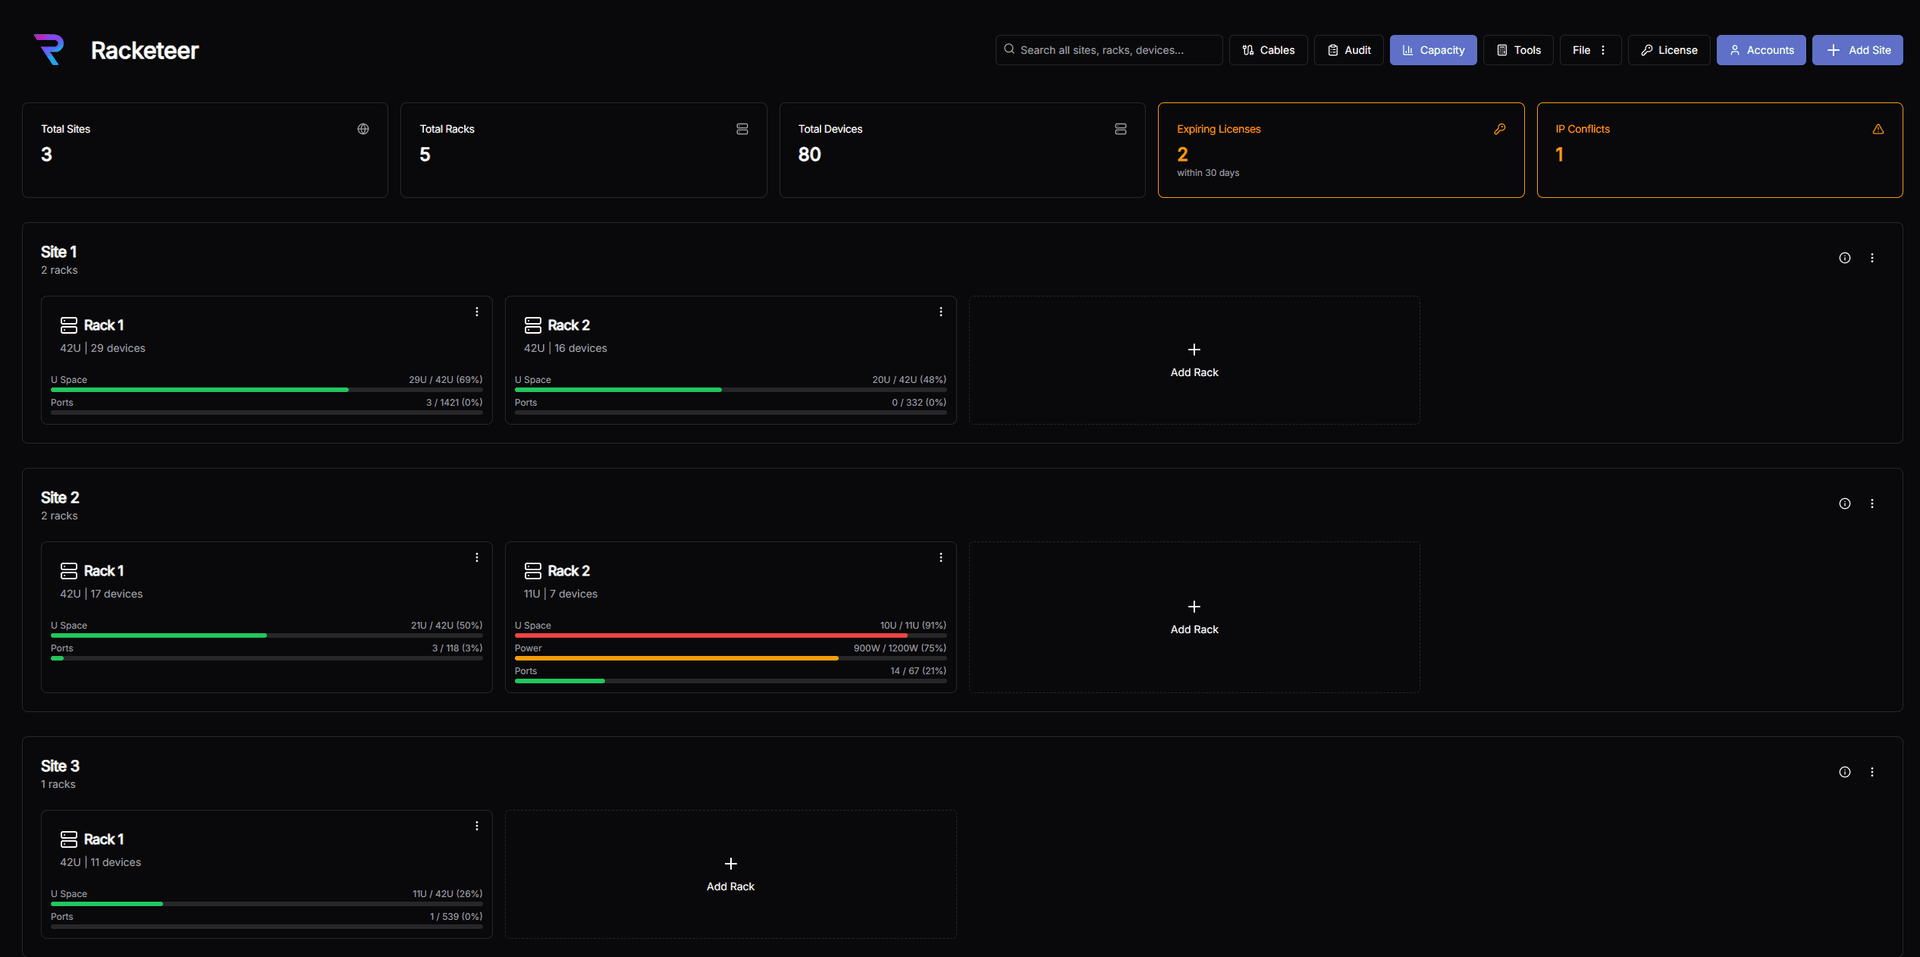Open the File dropdown menu

pyautogui.click(x=1589, y=50)
